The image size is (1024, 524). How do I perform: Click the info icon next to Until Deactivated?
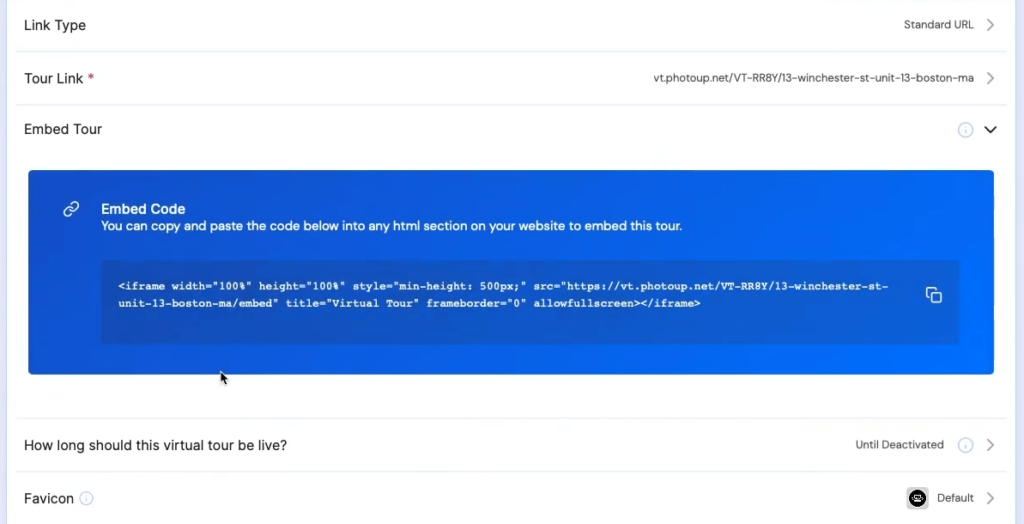pyautogui.click(x=965, y=445)
